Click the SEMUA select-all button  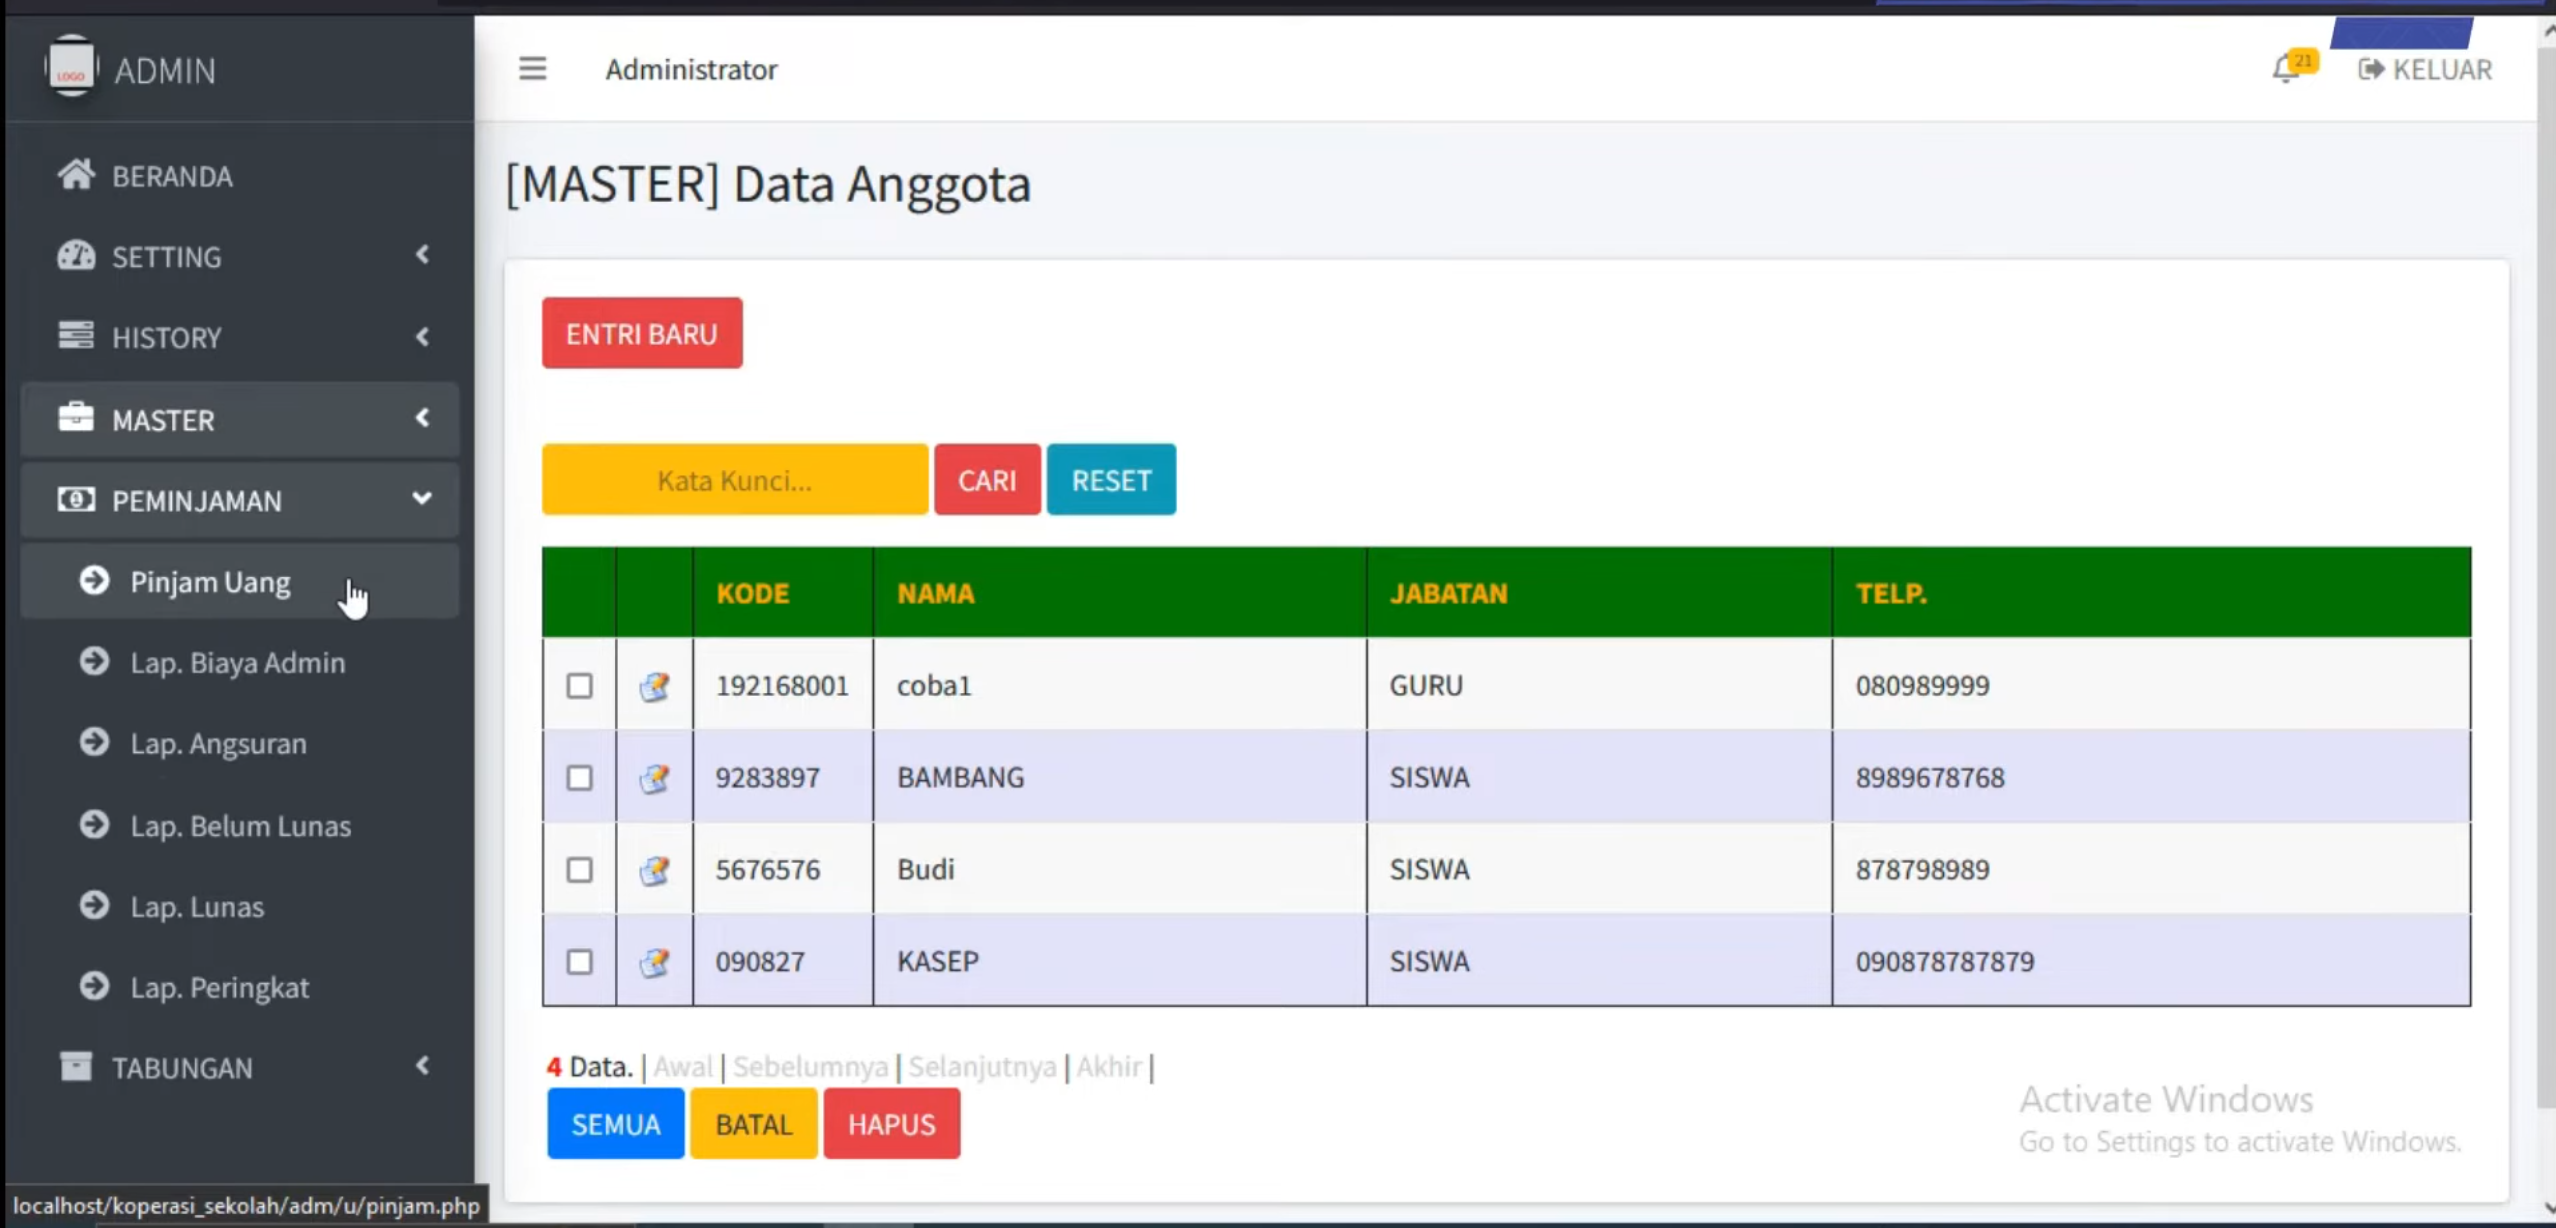pos(616,1124)
